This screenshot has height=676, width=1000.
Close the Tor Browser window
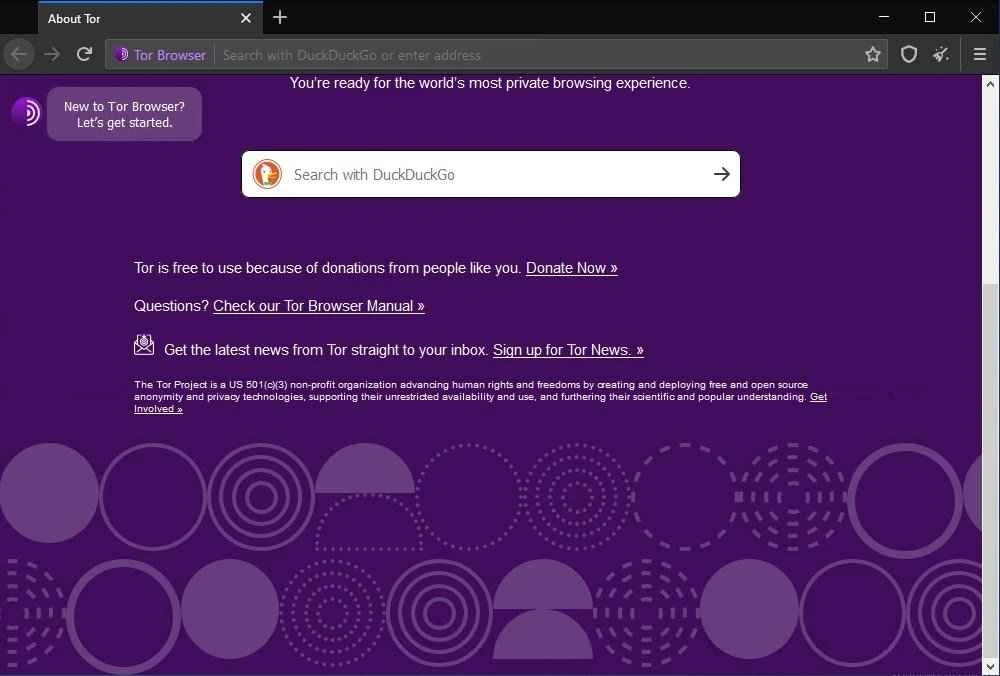(x=976, y=17)
